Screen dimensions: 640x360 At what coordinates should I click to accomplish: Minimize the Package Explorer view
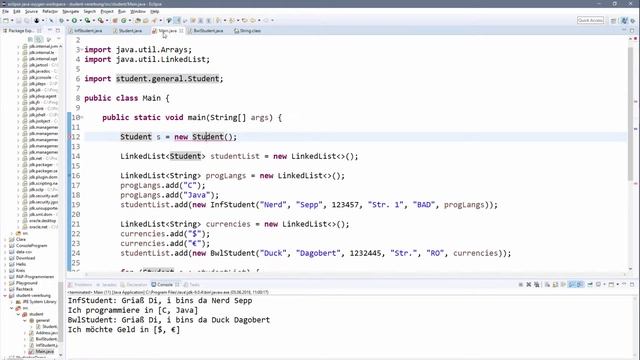50,30
